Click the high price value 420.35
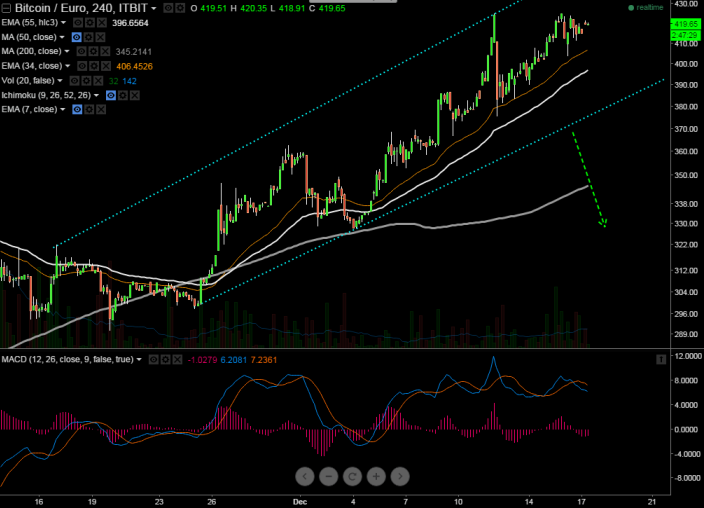 point(254,8)
